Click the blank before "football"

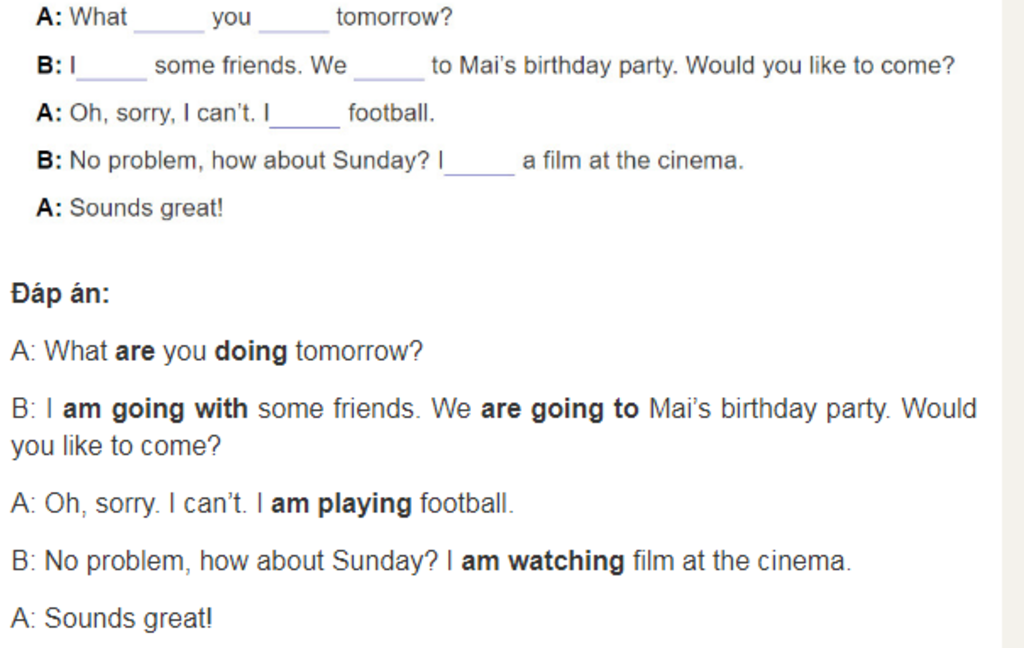tap(305, 118)
